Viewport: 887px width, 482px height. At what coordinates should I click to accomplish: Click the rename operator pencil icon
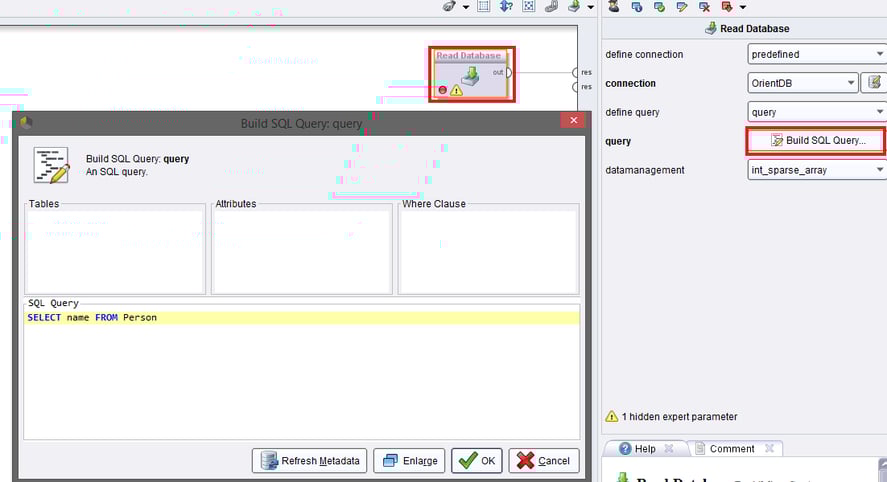click(x=682, y=6)
